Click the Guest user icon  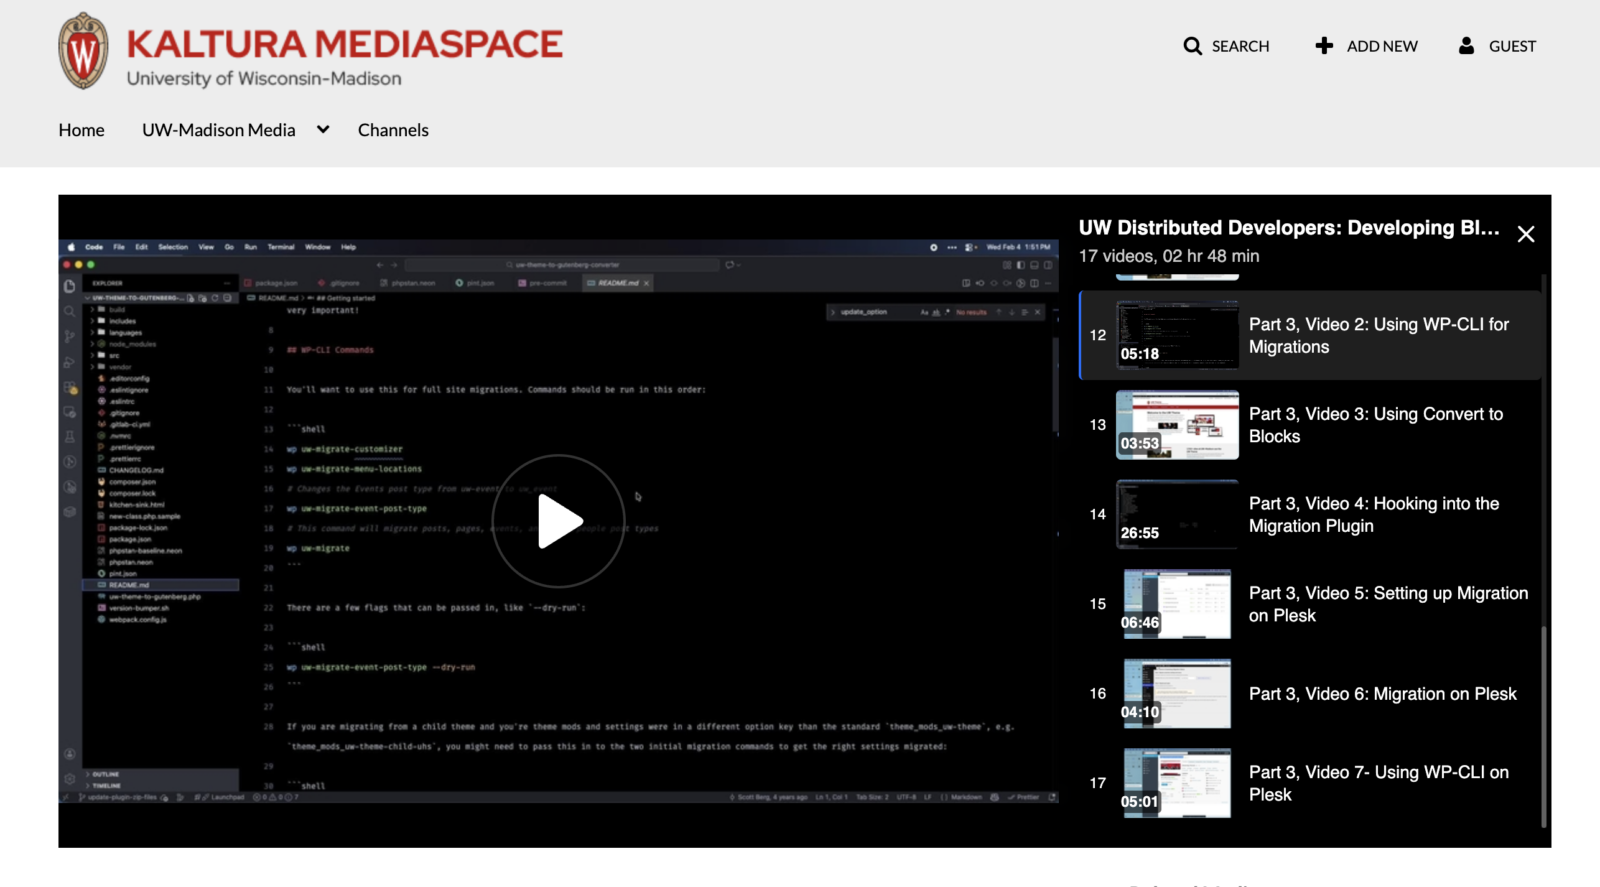1466,46
